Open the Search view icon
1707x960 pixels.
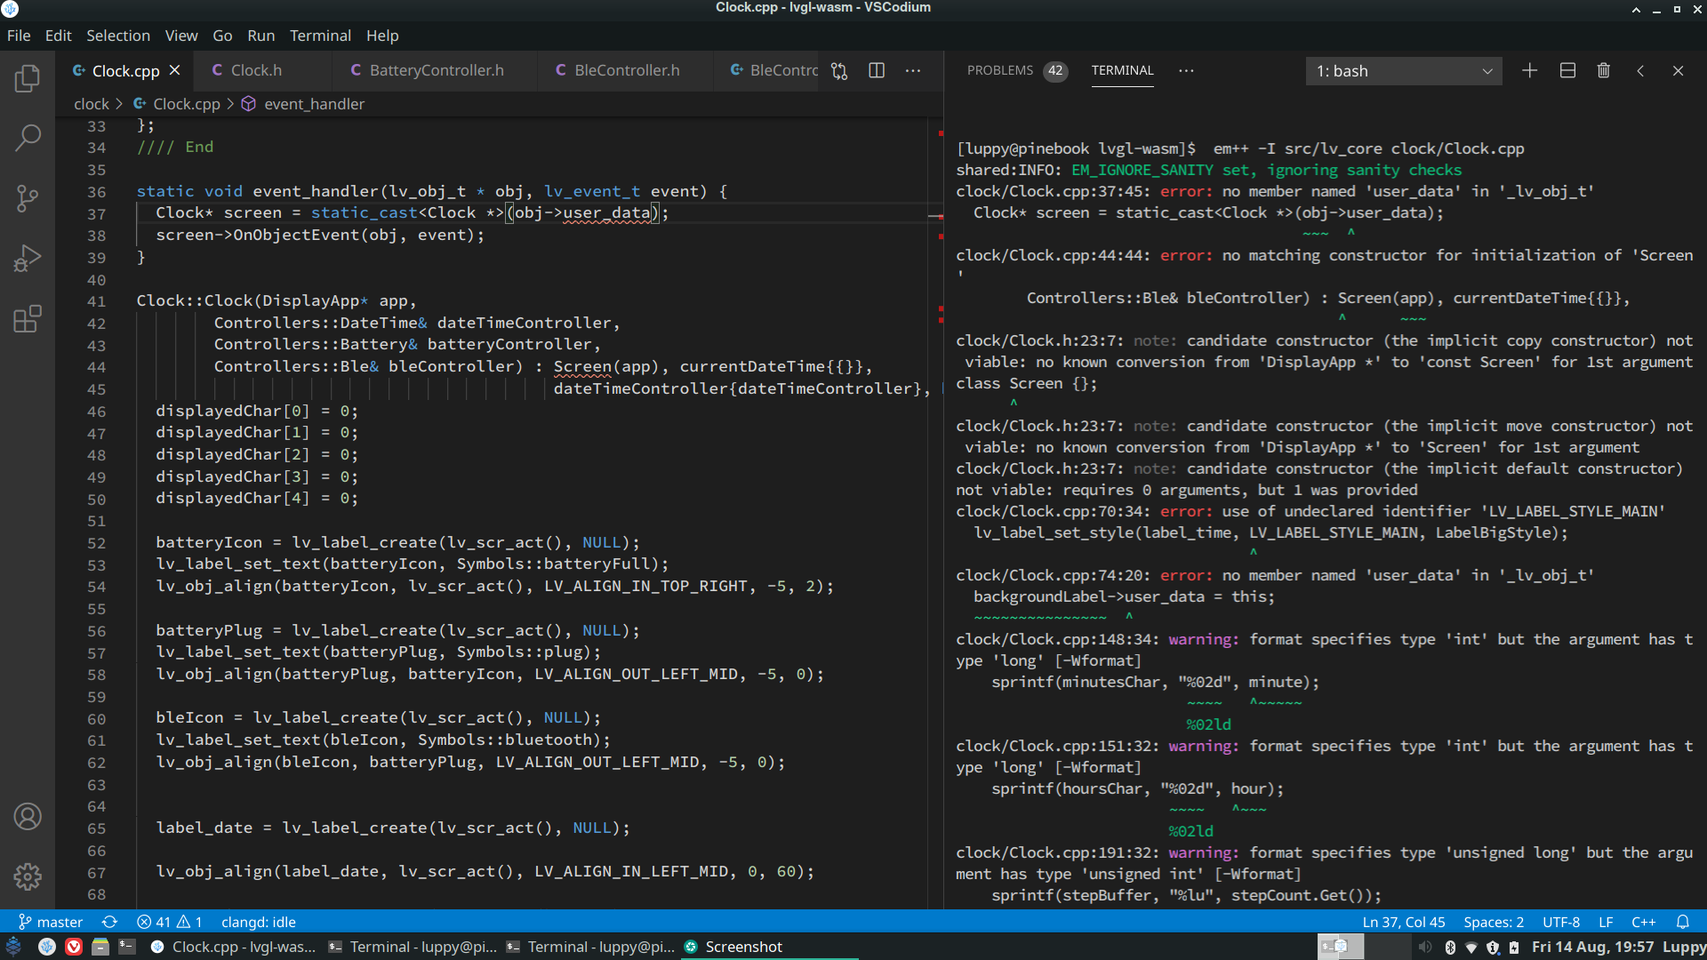click(x=27, y=137)
